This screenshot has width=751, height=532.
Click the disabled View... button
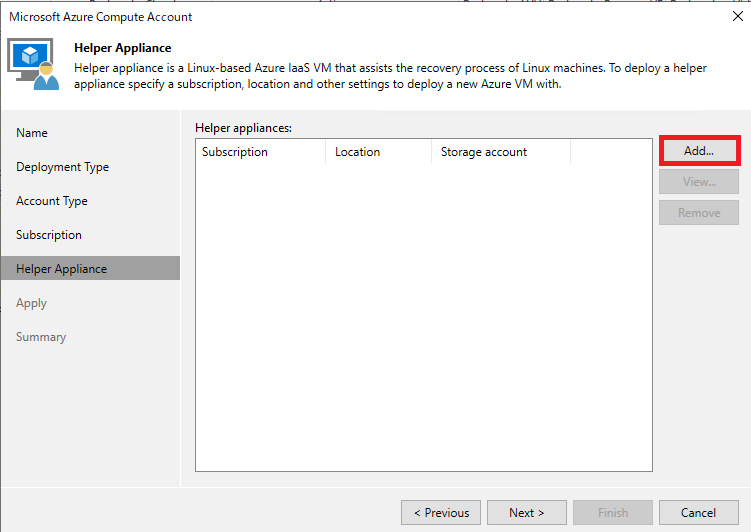pyautogui.click(x=699, y=182)
